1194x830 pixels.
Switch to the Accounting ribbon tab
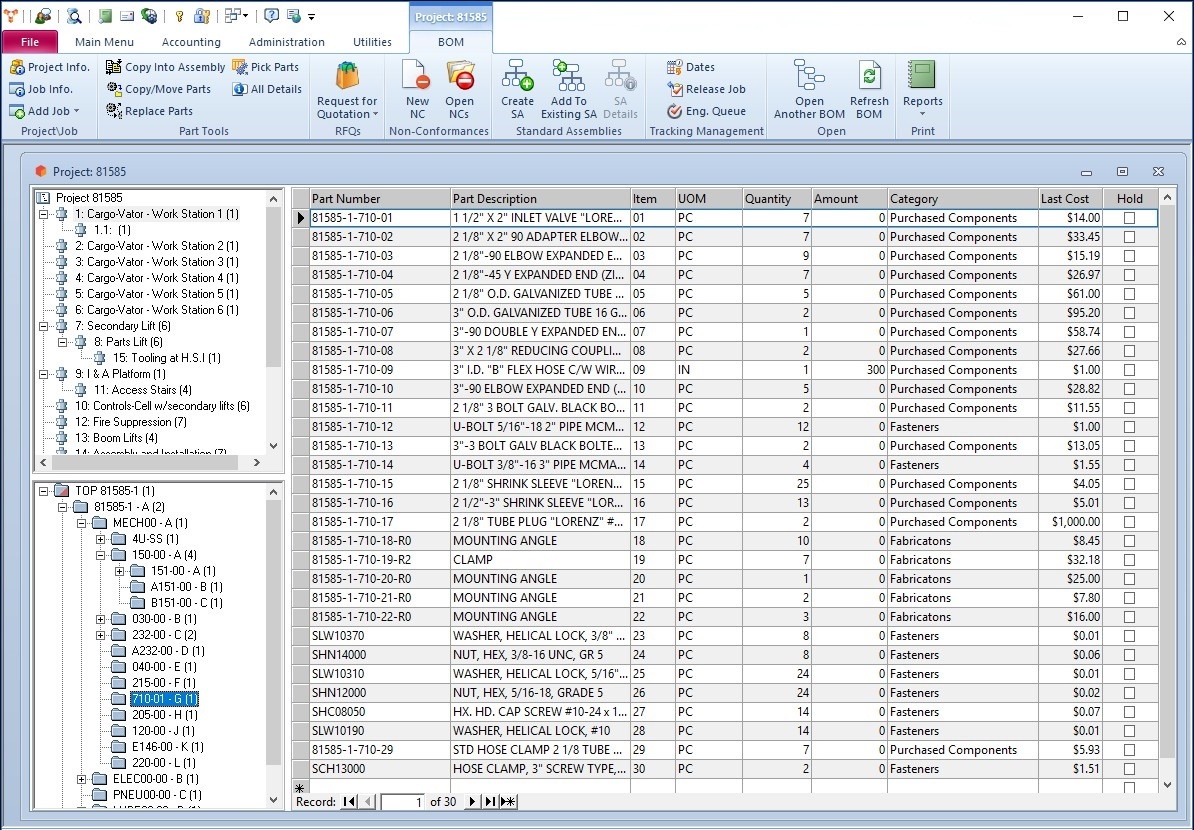click(x=191, y=42)
